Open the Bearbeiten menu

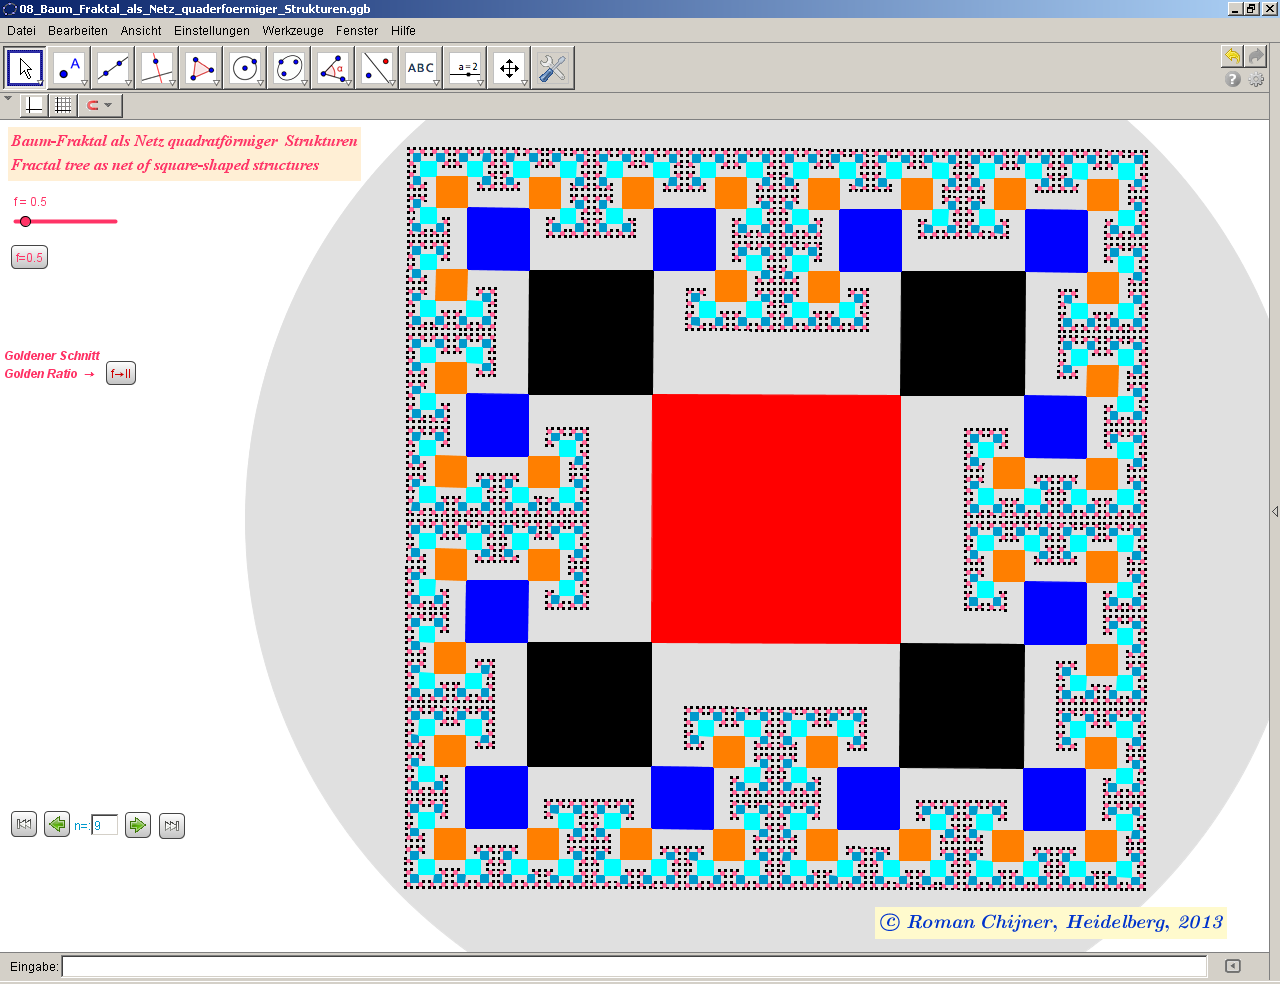coord(78,31)
